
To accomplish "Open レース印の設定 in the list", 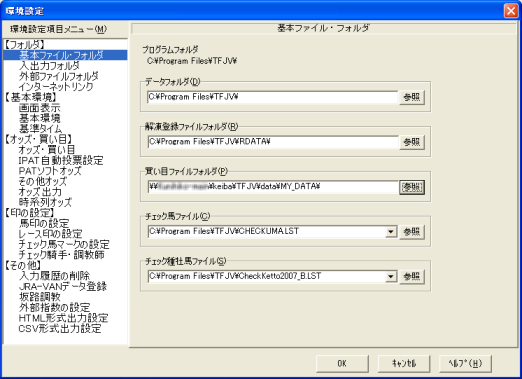I will pyautogui.click(x=50, y=234).
